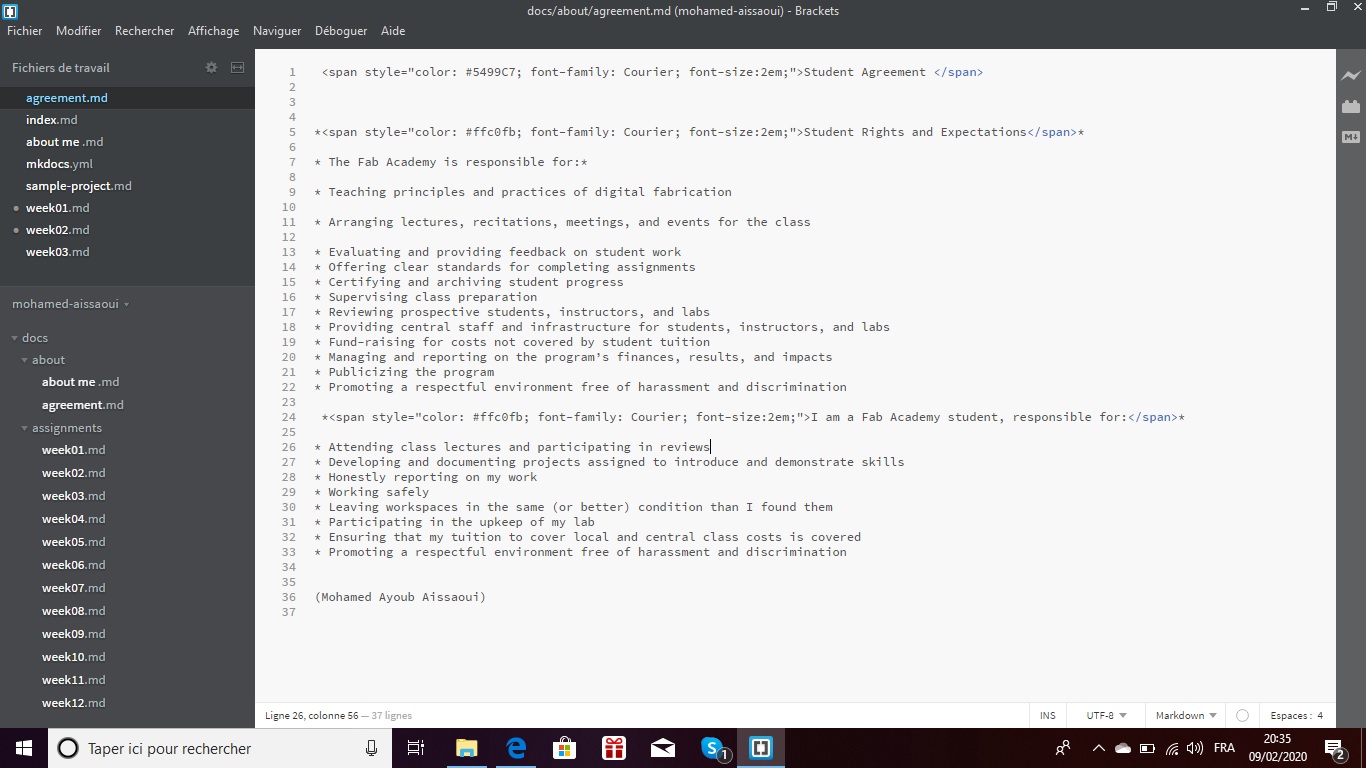Open the Modifier menu
Viewport: 1366px width, 768px height.
(78, 31)
